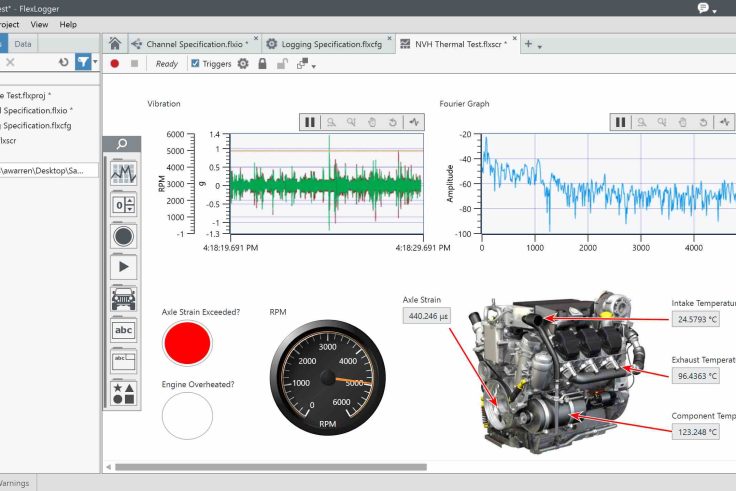The width and height of the screenshot is (736, 491).
Task: Open the Home tab icon
Action: point(115,44)
